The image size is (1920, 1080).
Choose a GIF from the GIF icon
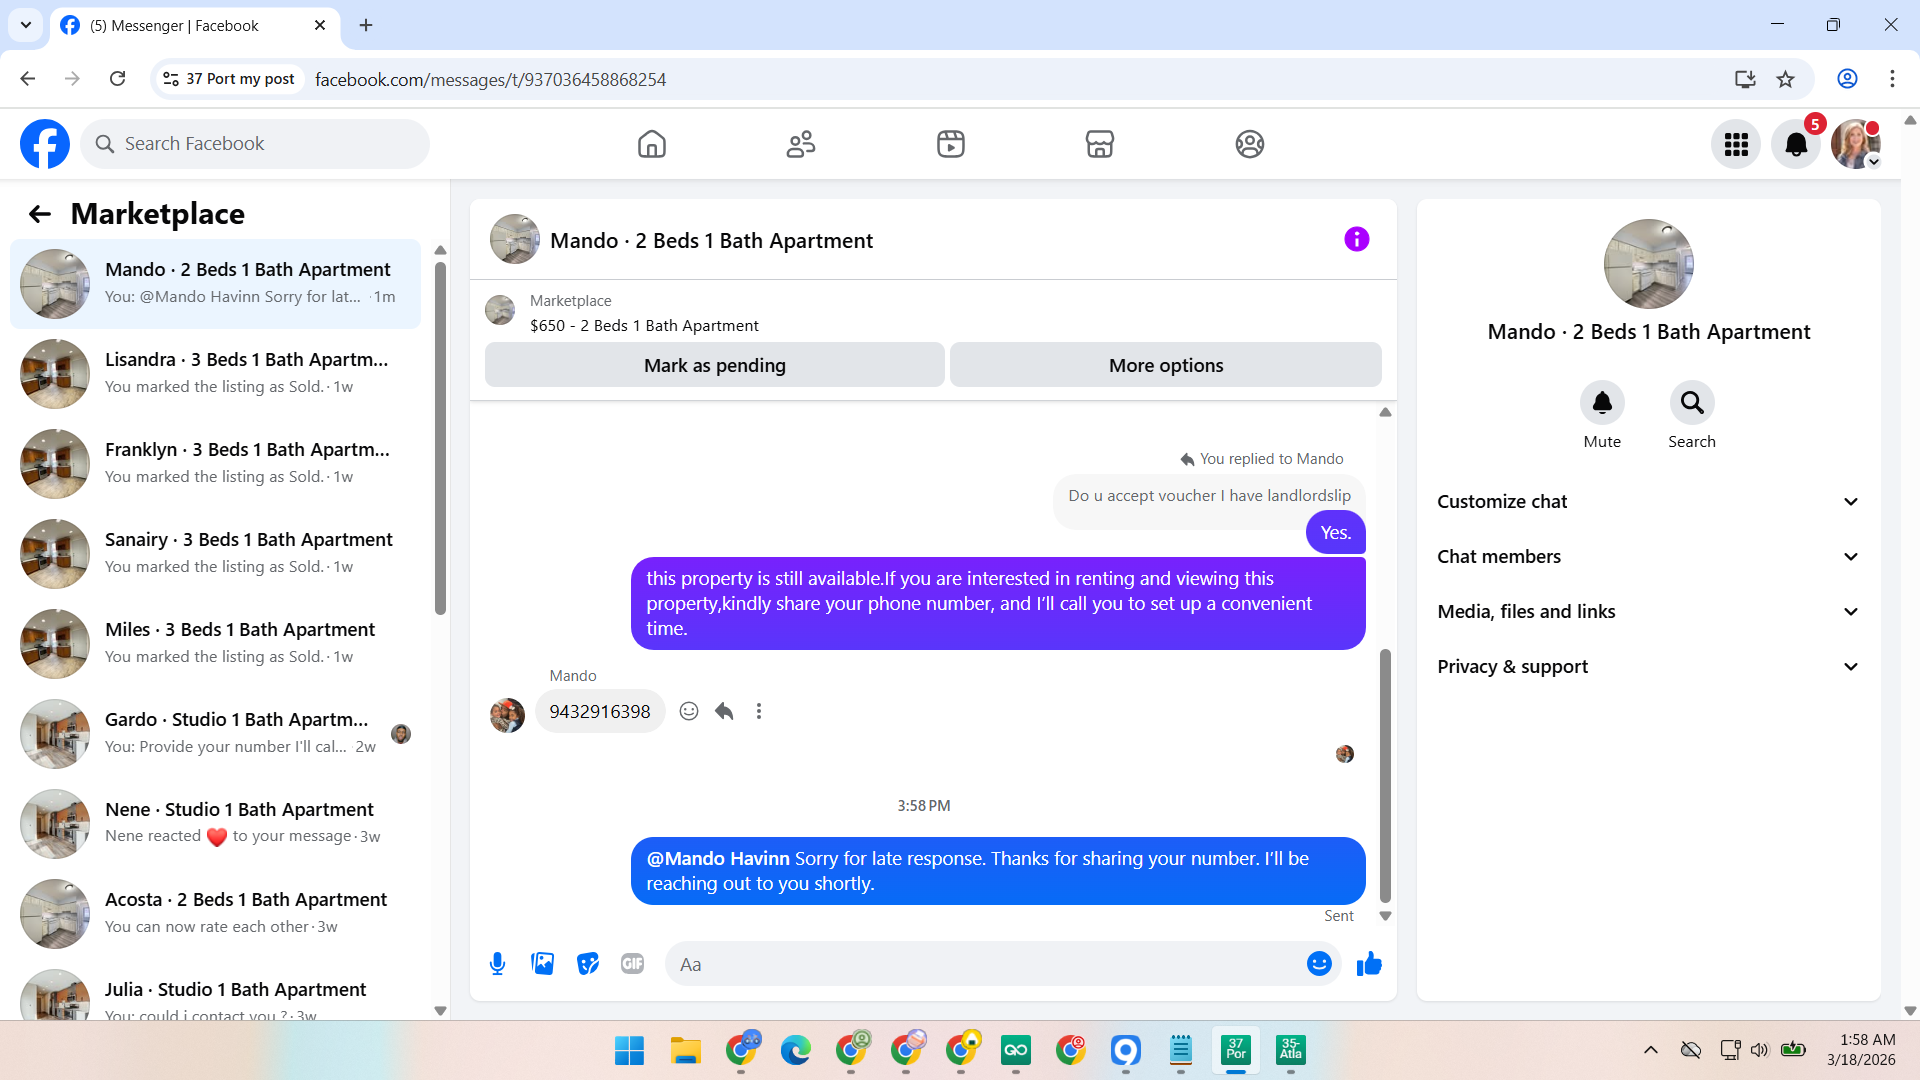632,964
